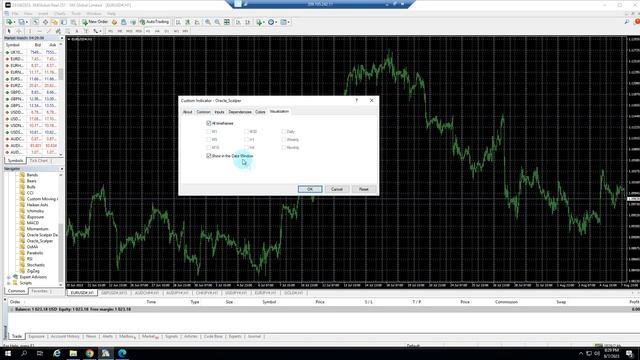The height and width of the screenshot is (360, 640).
Task: Open the Tick Chart tab
Action: pos(39,161)
